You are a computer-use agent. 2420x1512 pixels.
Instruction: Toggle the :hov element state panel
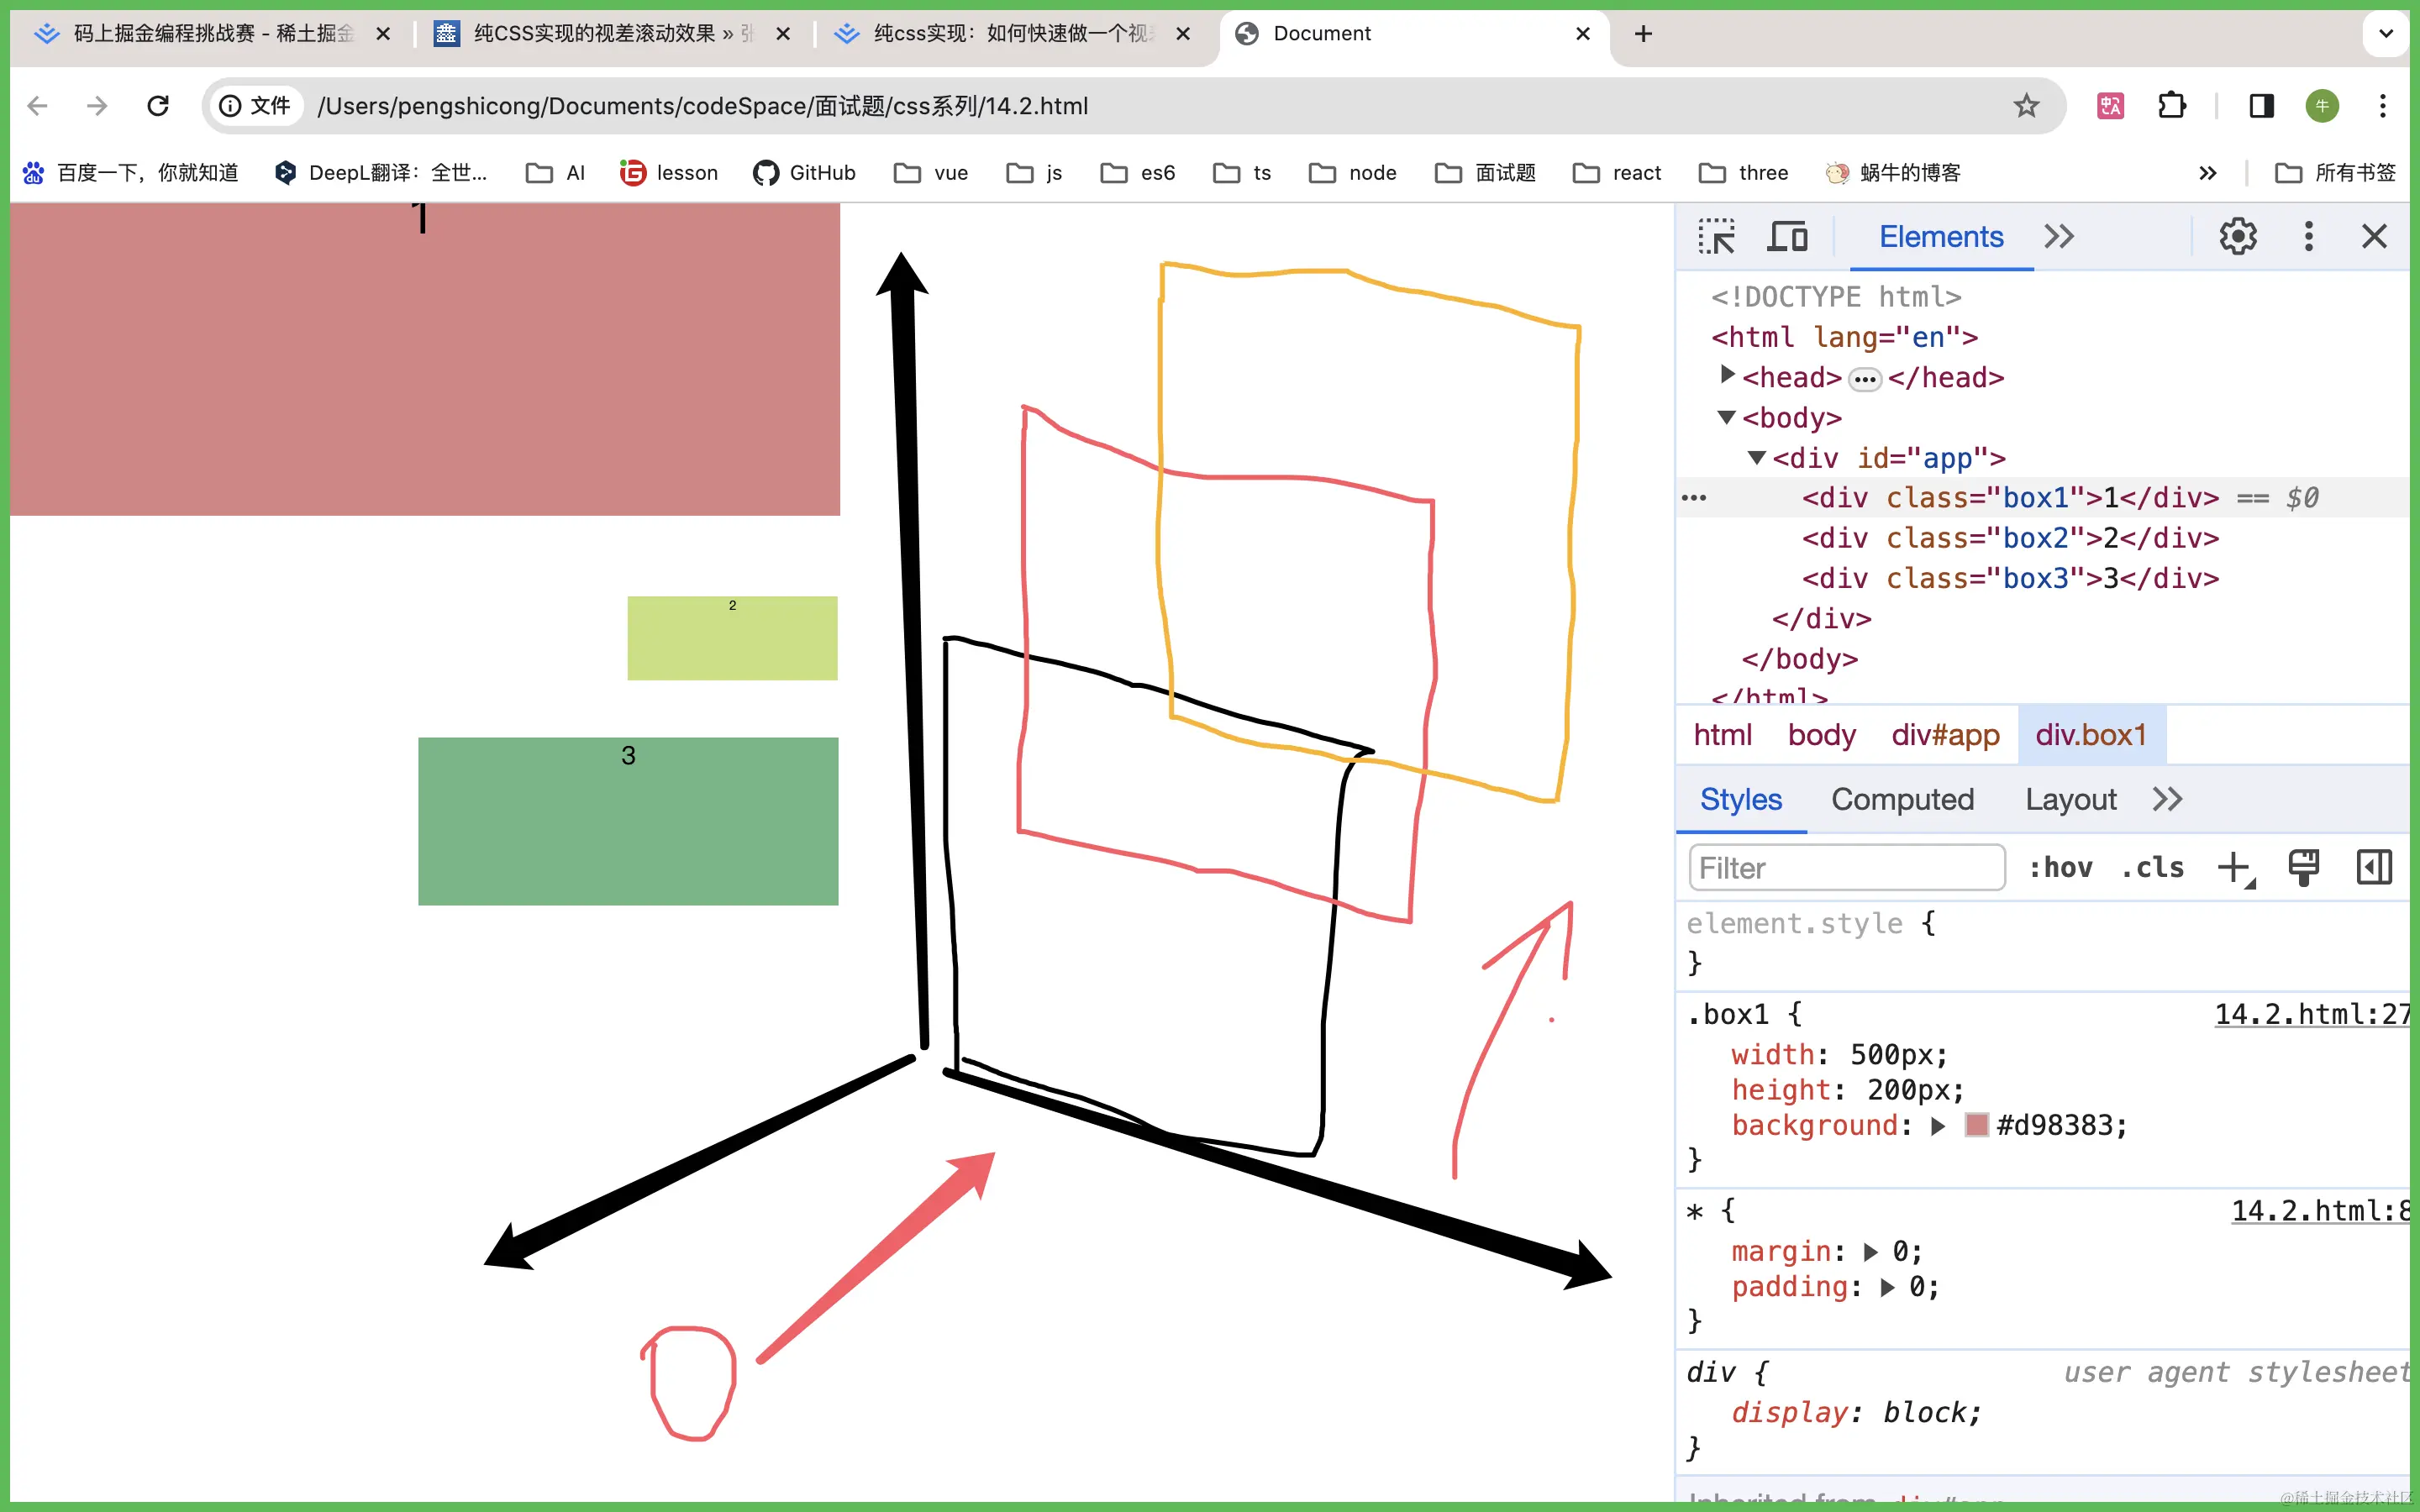click(2060, 867)
